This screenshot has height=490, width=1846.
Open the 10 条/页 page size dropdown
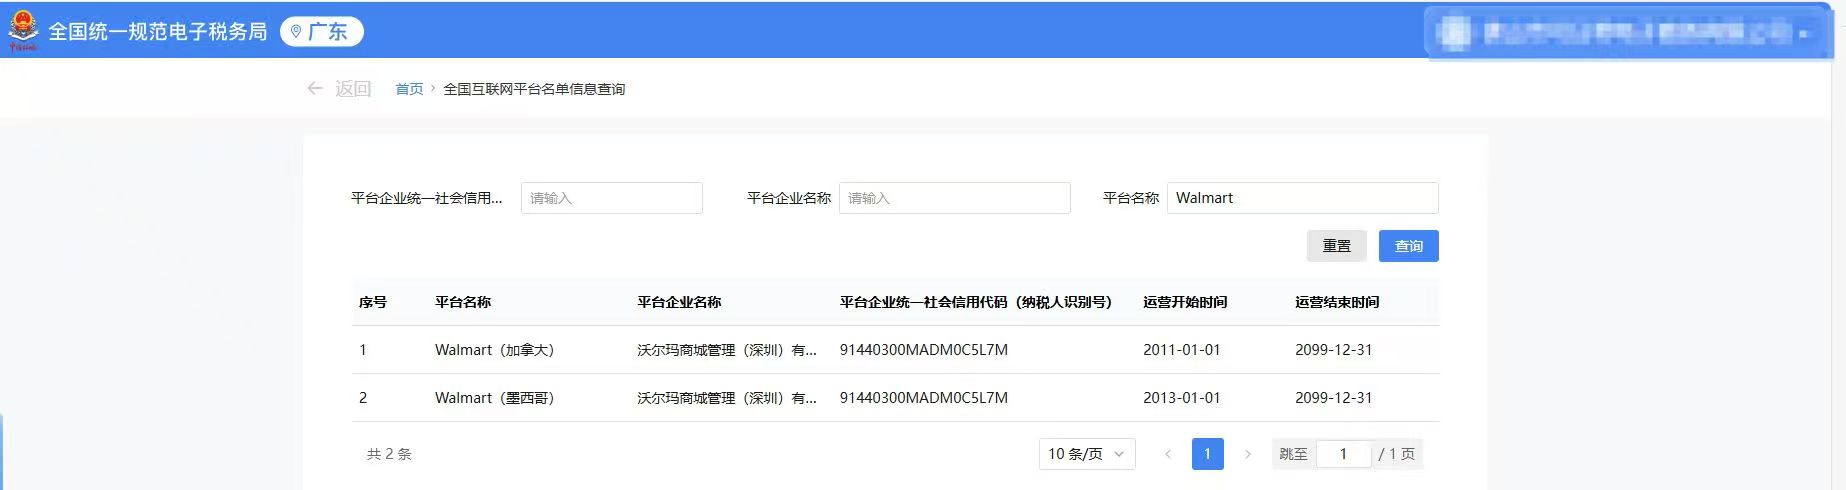point(1086,454)
